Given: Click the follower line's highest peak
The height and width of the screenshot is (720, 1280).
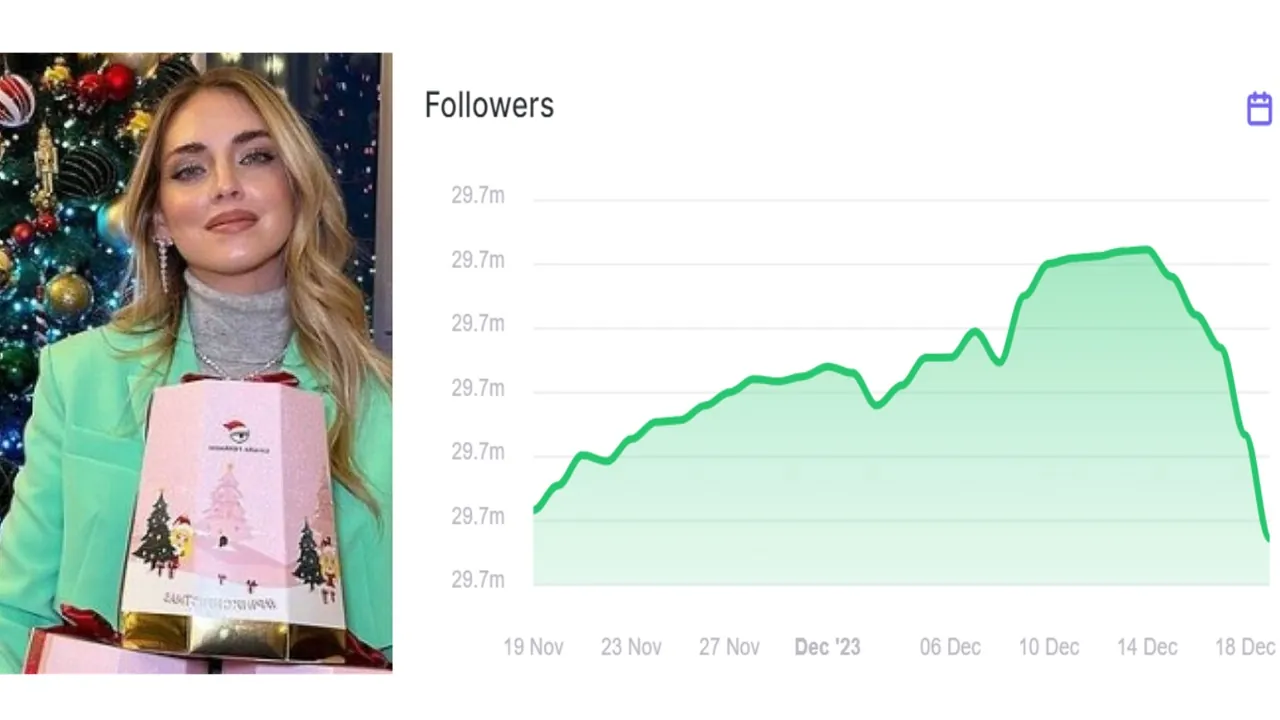Looking at the screenshot, I should click(x=1148, y=249).
